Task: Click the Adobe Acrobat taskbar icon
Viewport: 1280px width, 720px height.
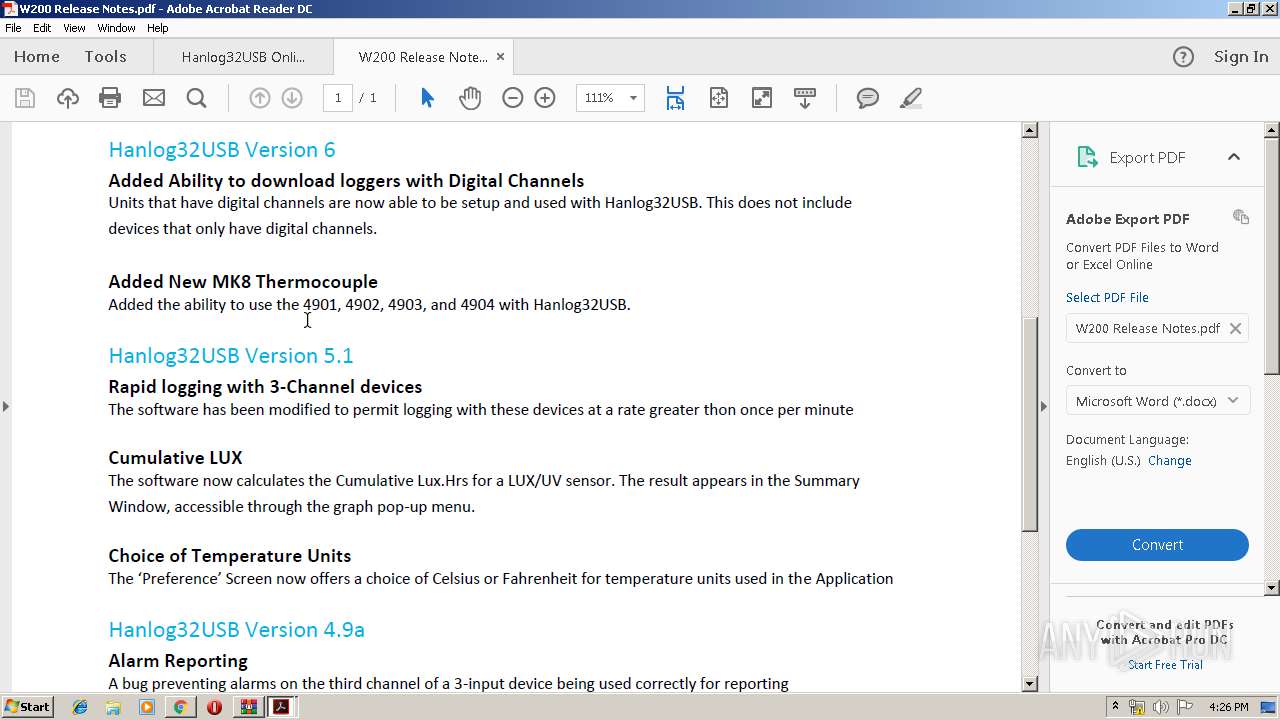Action: point(282,707)
